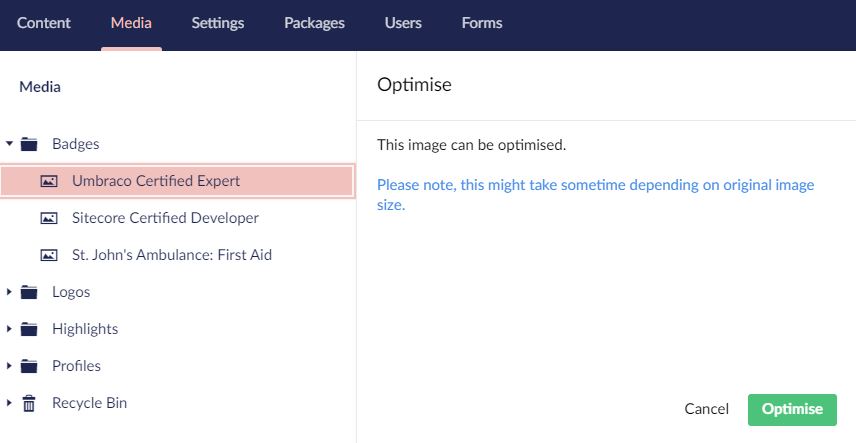Switch to the Content section

pos(43,23)
